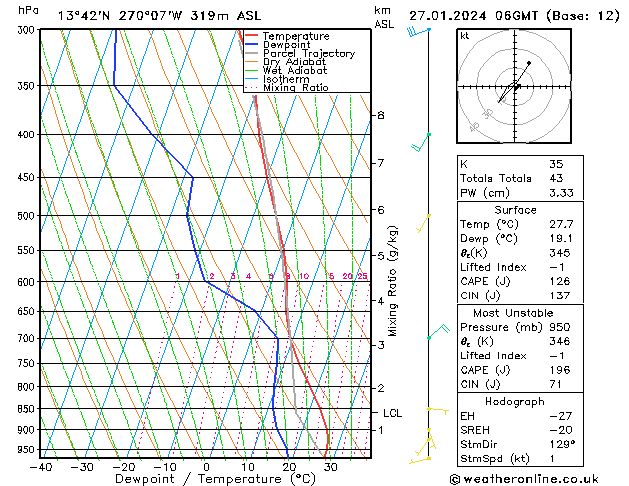Click the 300 hPa pressure label

(x=28, y=30)
